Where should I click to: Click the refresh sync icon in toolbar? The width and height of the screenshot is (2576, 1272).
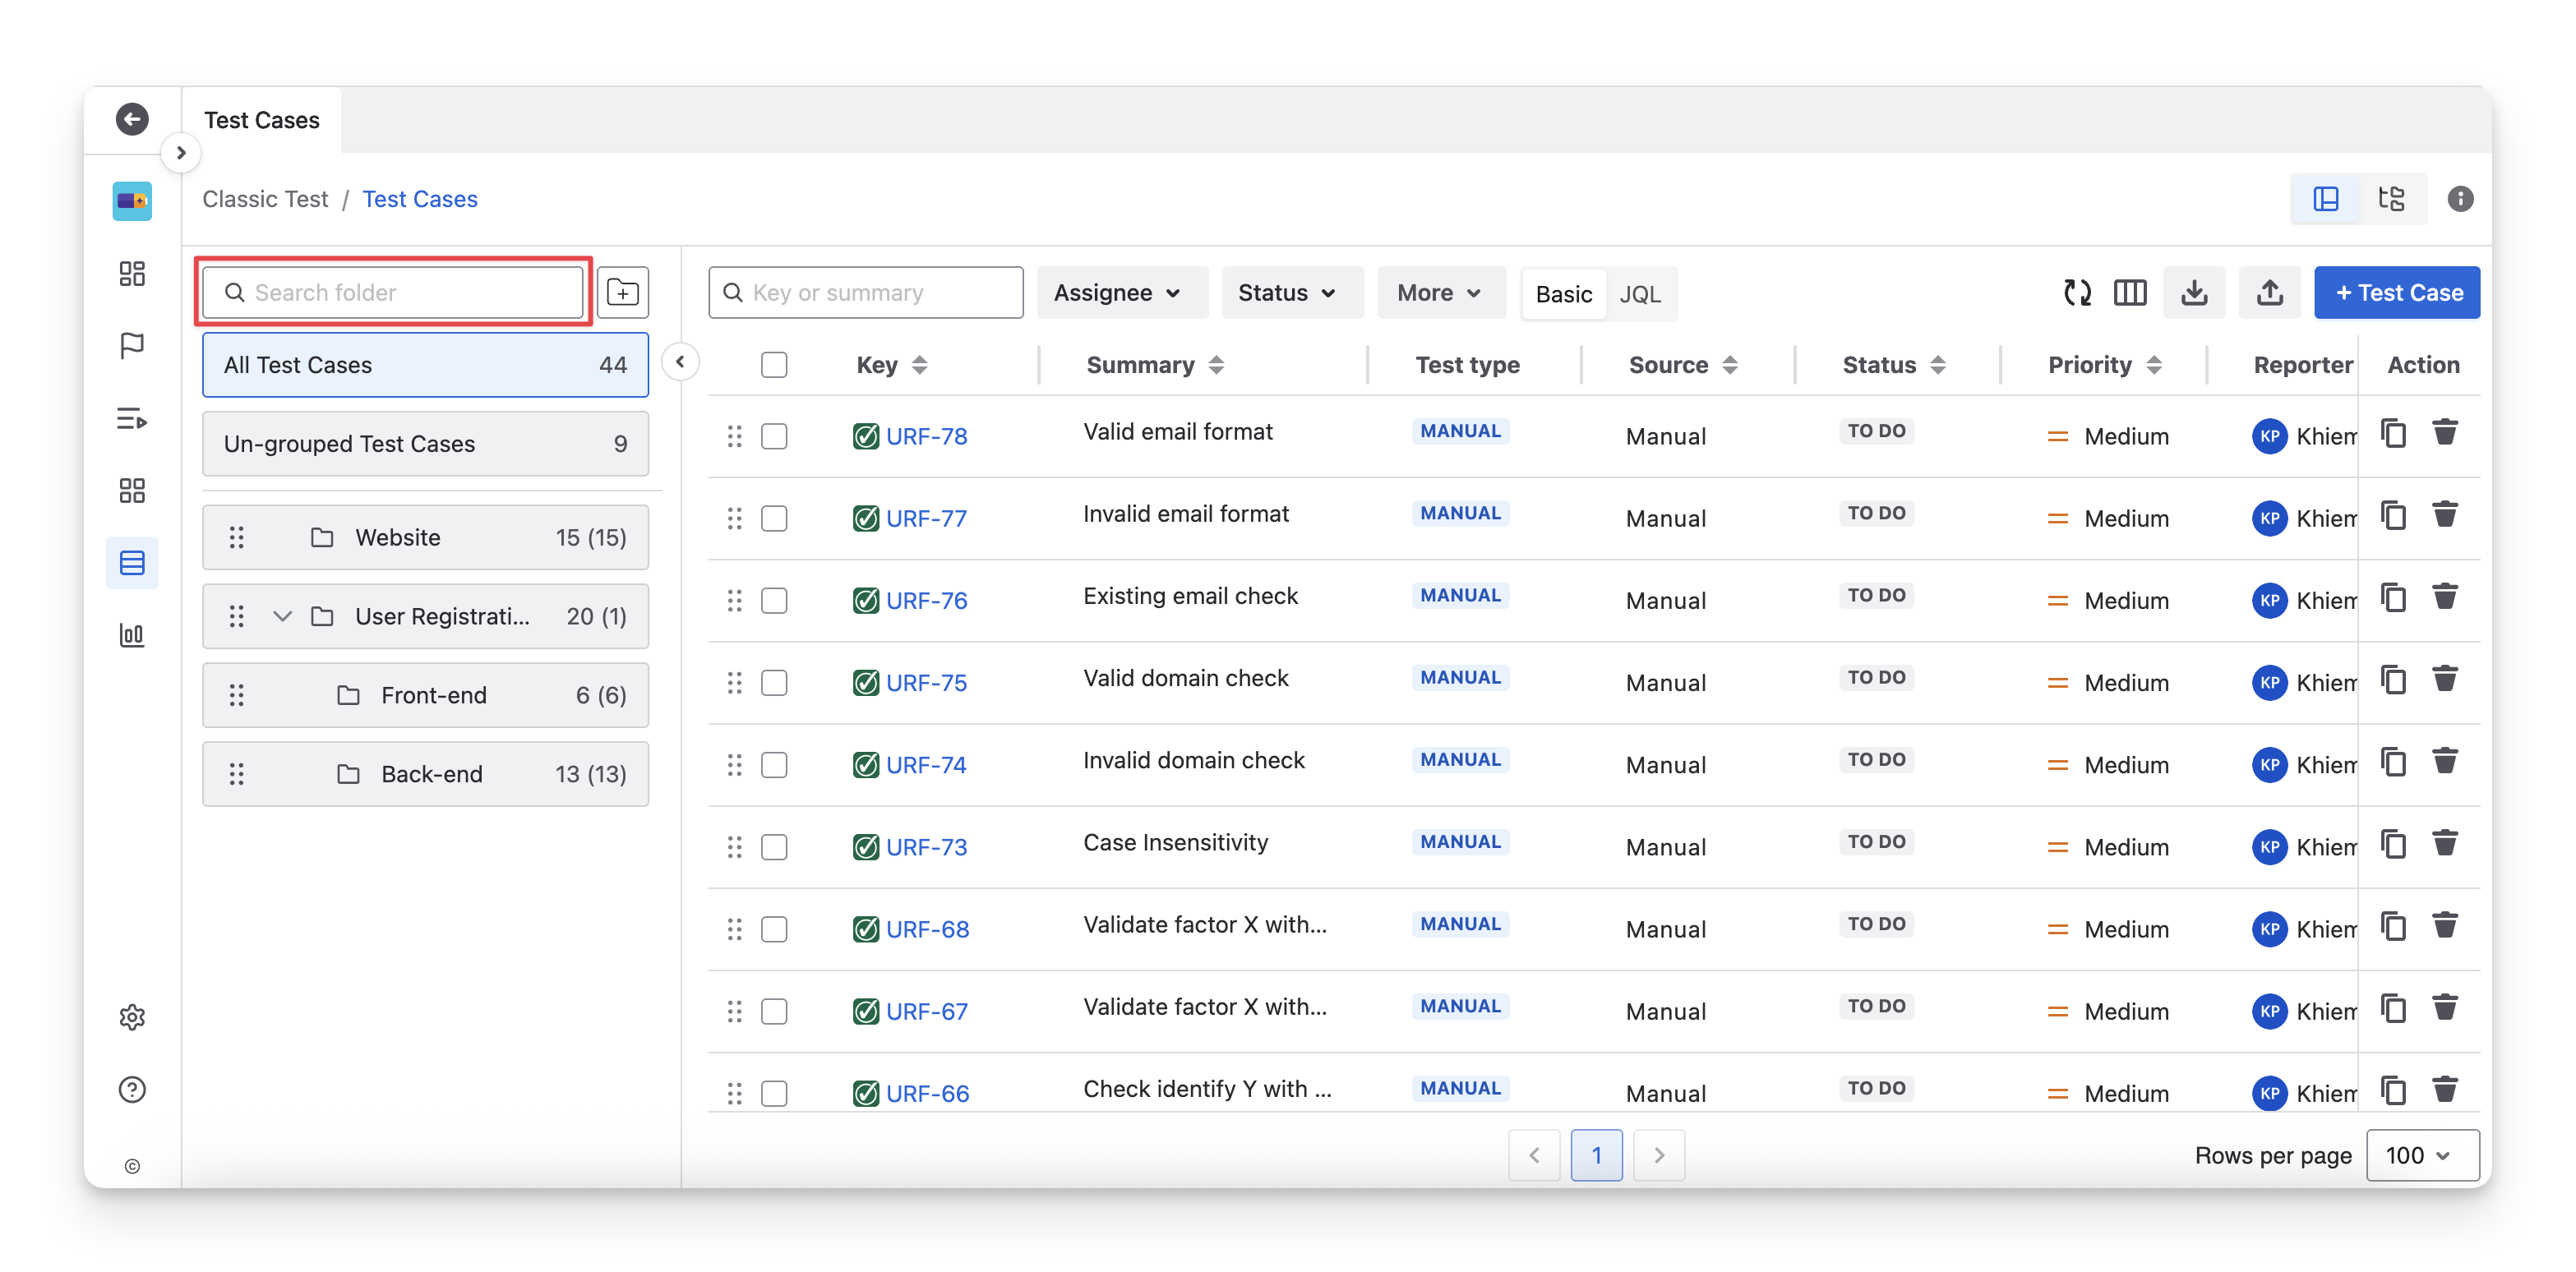click(x=2077, y=292)
